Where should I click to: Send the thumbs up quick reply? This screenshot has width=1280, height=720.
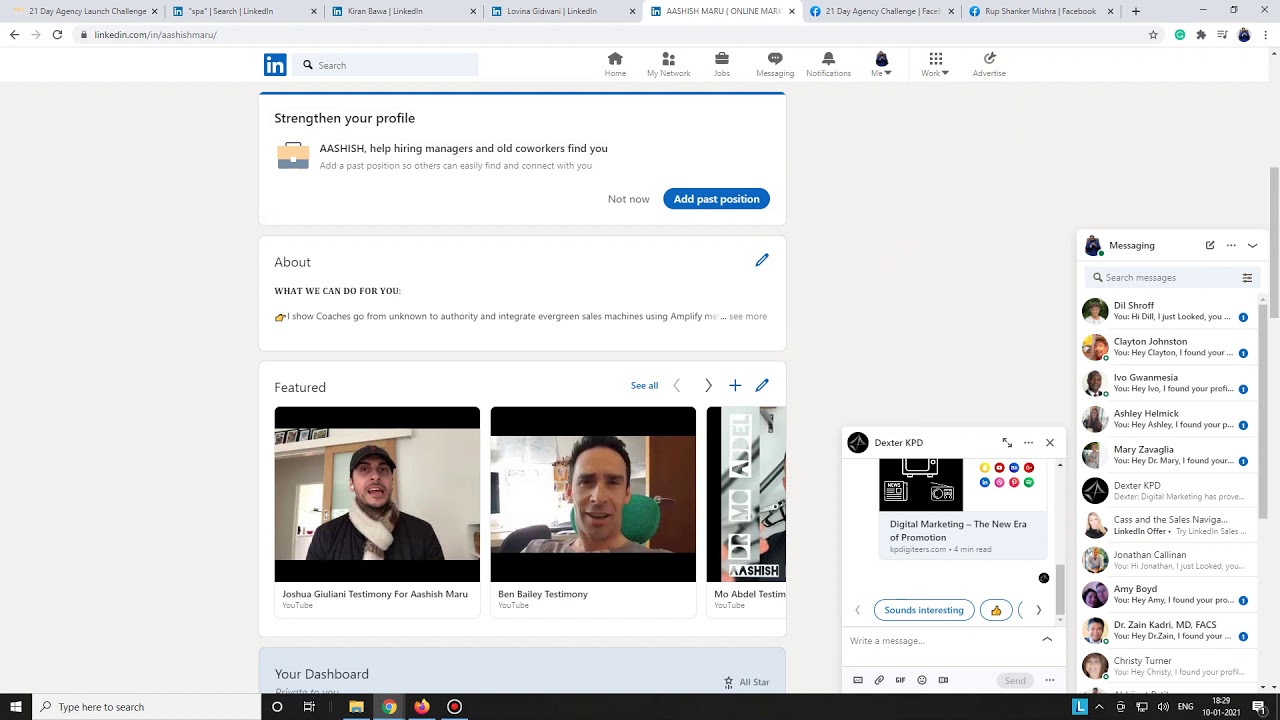coord(996,610)
